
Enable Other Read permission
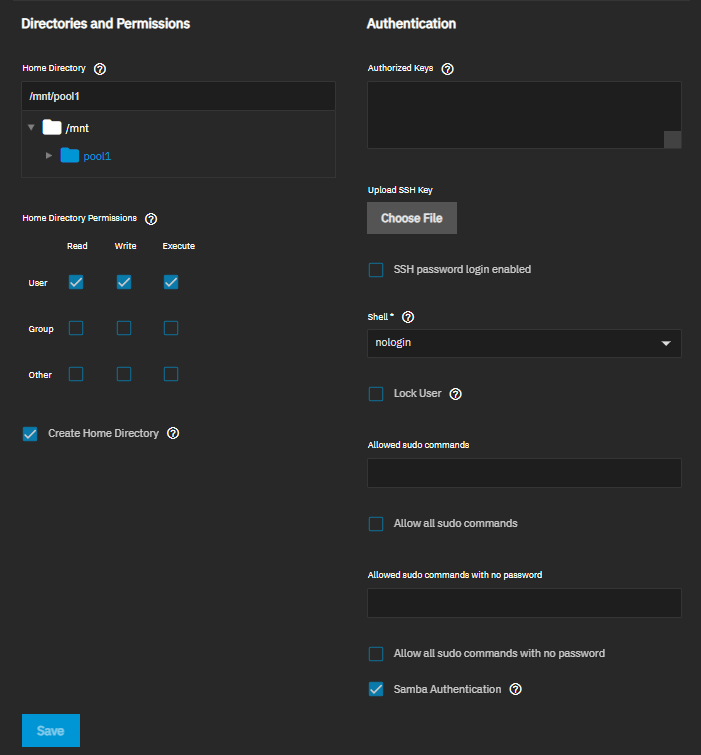(x=76, y=374)
